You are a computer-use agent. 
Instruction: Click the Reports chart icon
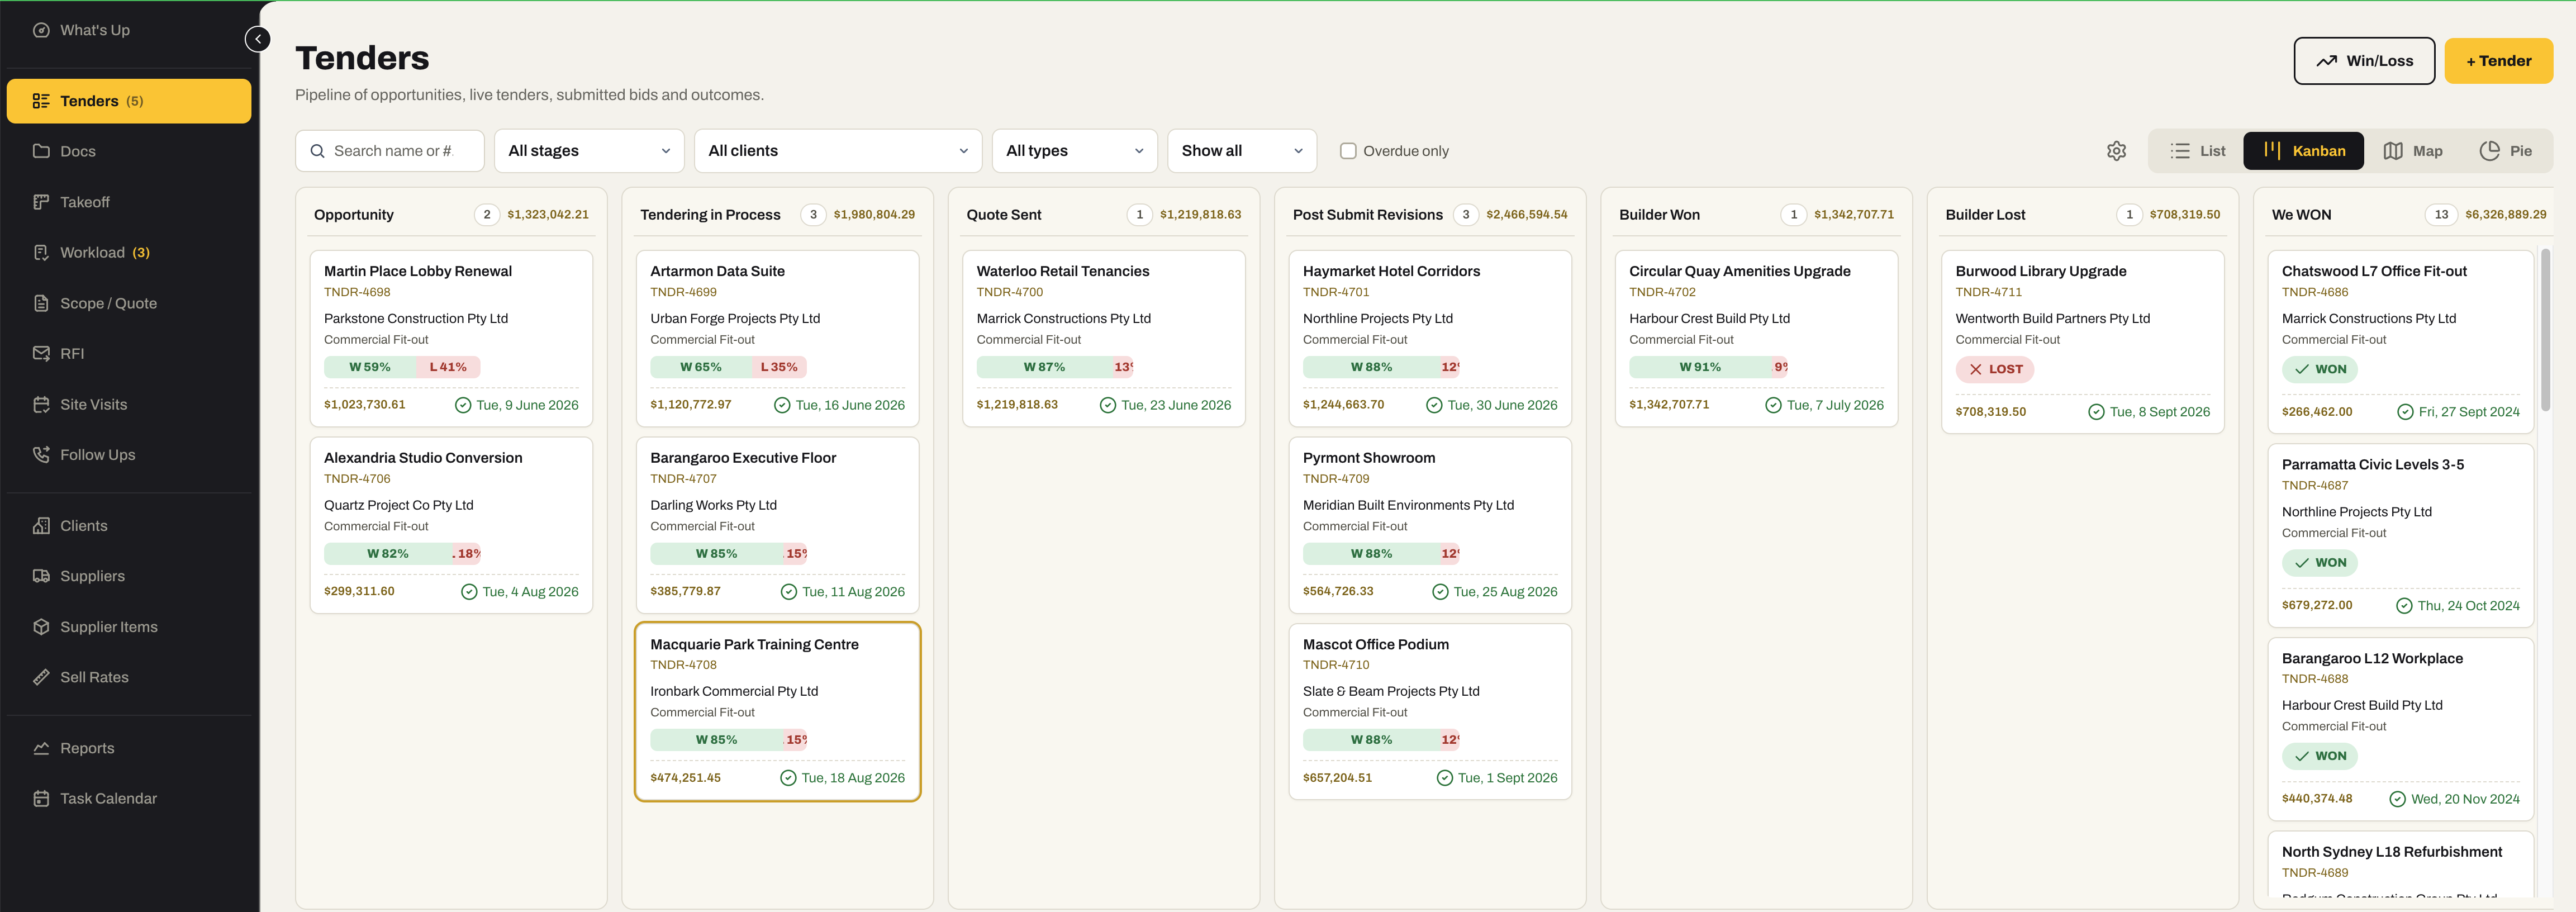point(41,748)
